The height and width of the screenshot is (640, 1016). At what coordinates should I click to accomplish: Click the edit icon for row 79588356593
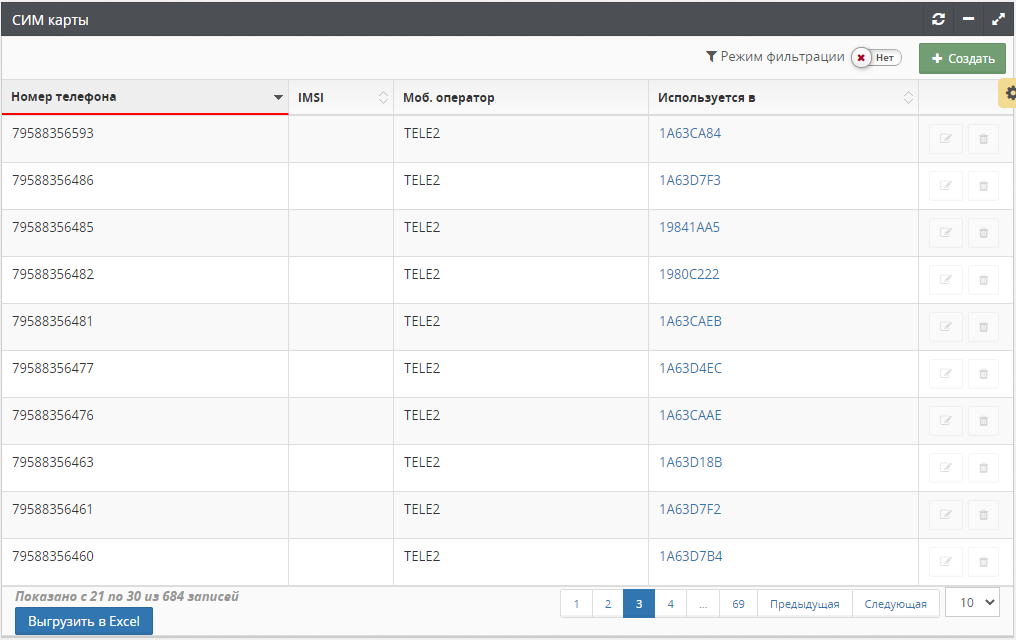(945, 139)
